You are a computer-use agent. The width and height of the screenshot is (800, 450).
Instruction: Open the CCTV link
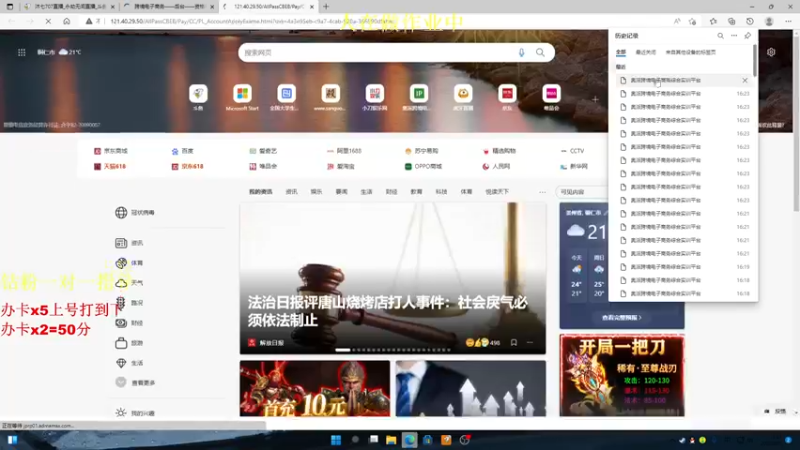(572, 151)
